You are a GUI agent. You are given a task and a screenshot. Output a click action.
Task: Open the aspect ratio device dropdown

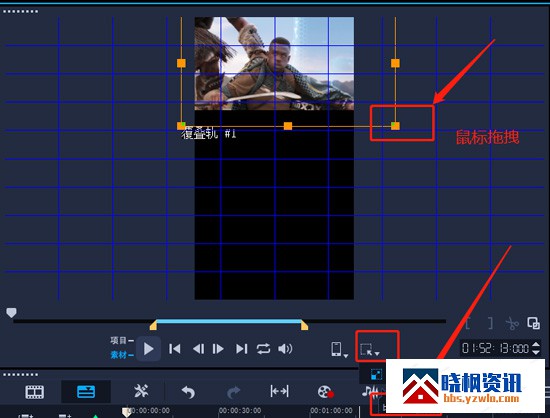(x=339, y=349)
